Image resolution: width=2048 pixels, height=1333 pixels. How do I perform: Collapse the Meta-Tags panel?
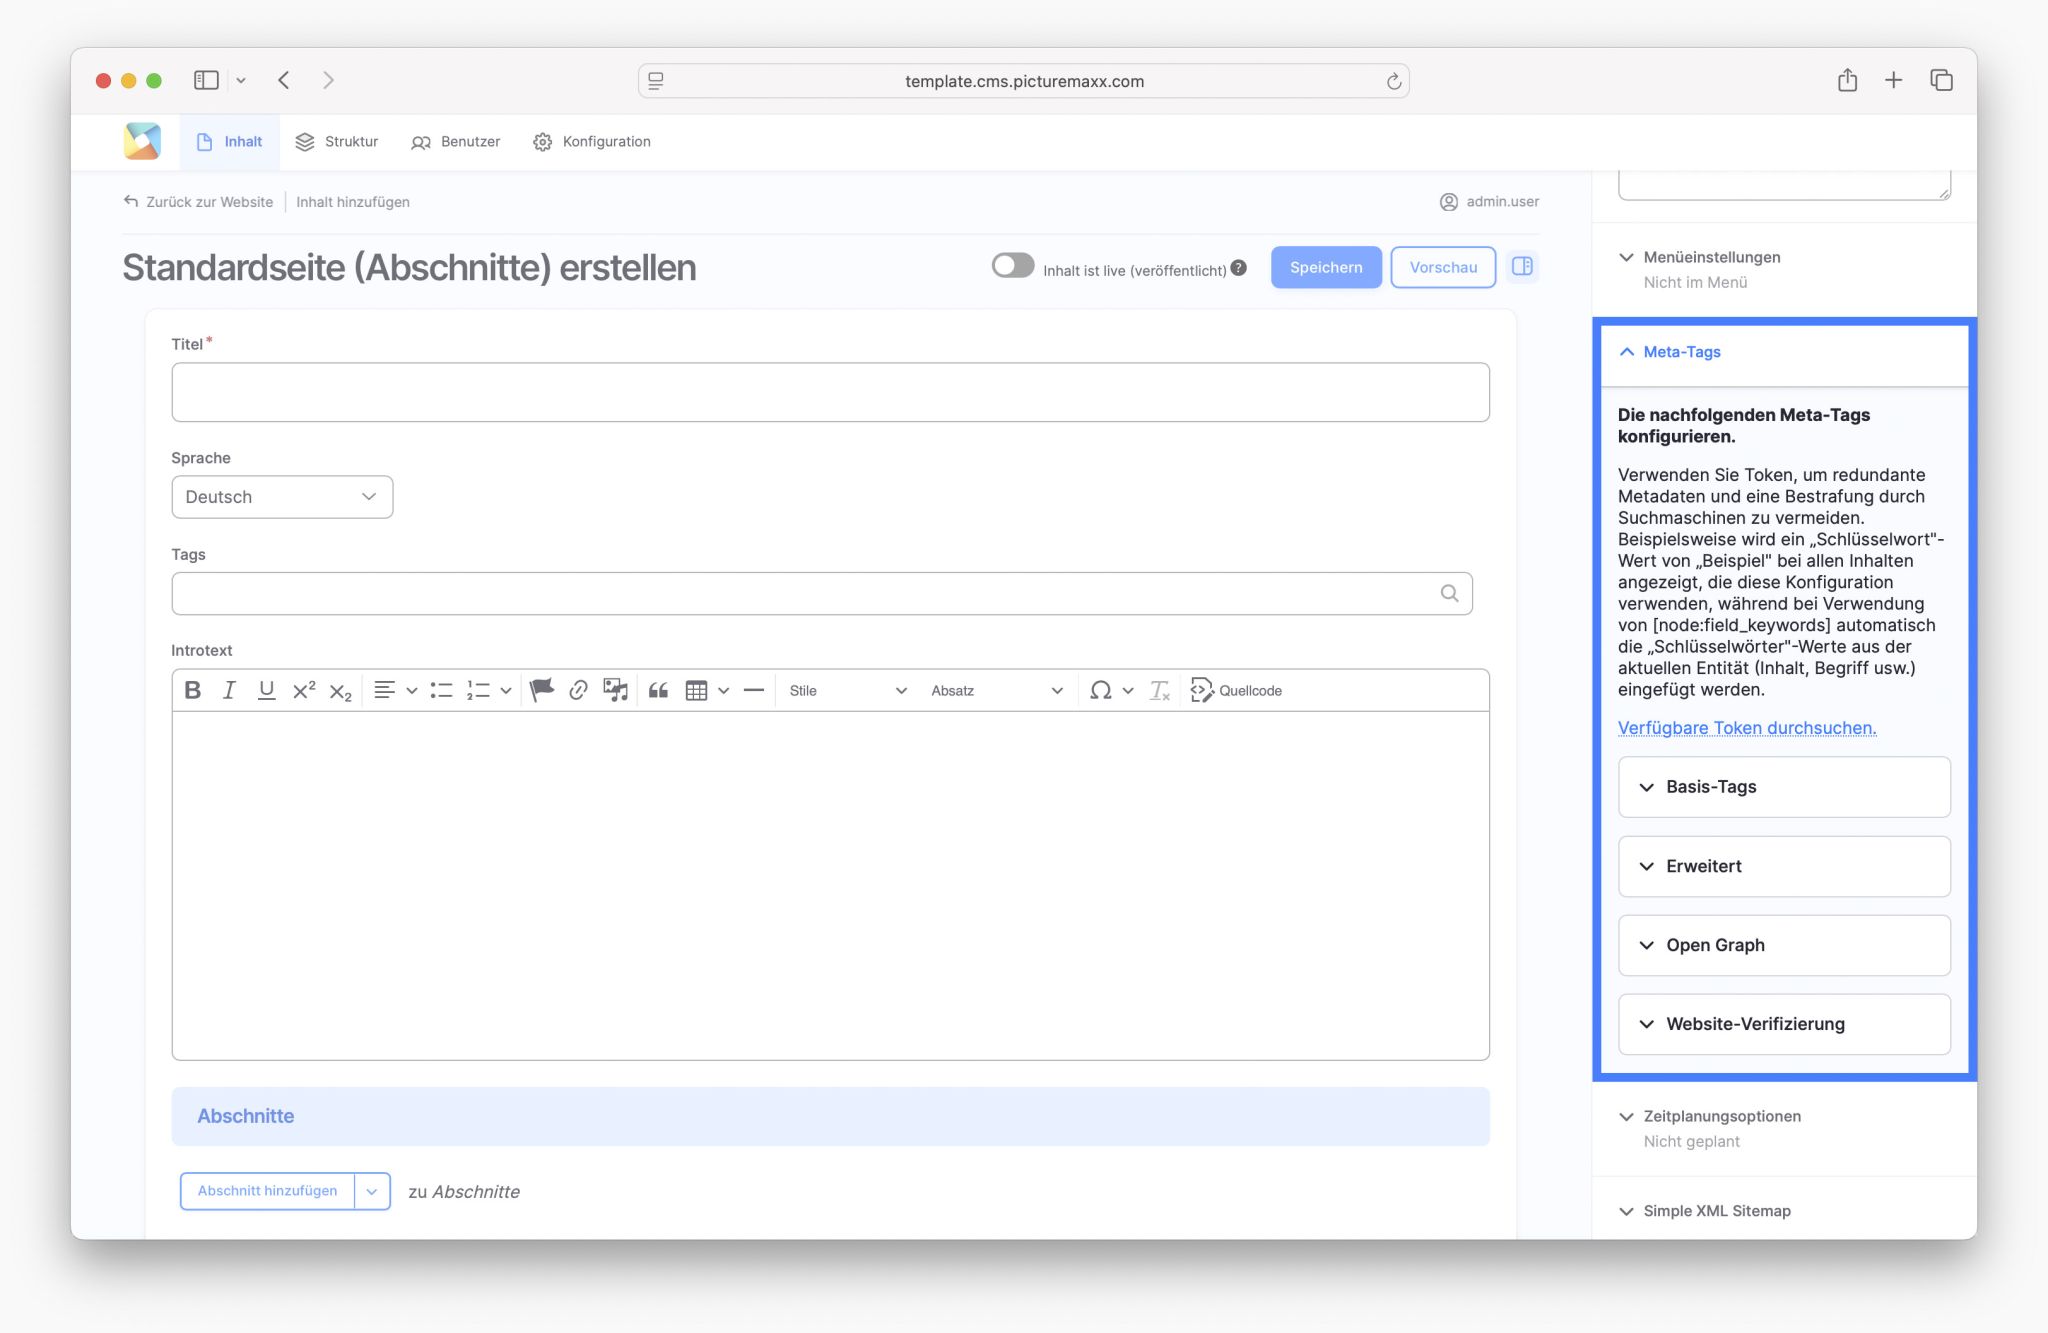coord(1681,352)
